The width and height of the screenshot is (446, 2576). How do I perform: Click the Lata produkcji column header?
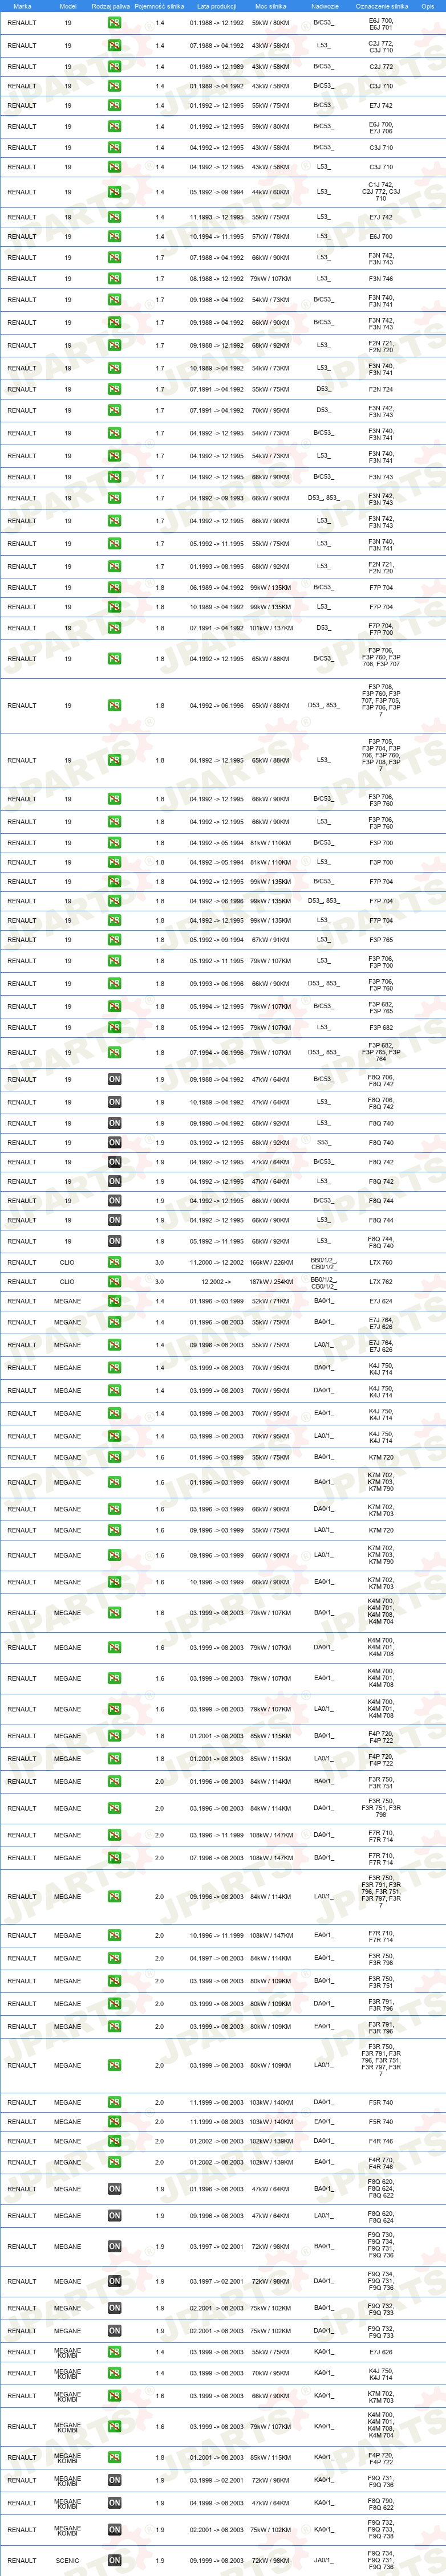pyautogui.click(x=217, y=6)
